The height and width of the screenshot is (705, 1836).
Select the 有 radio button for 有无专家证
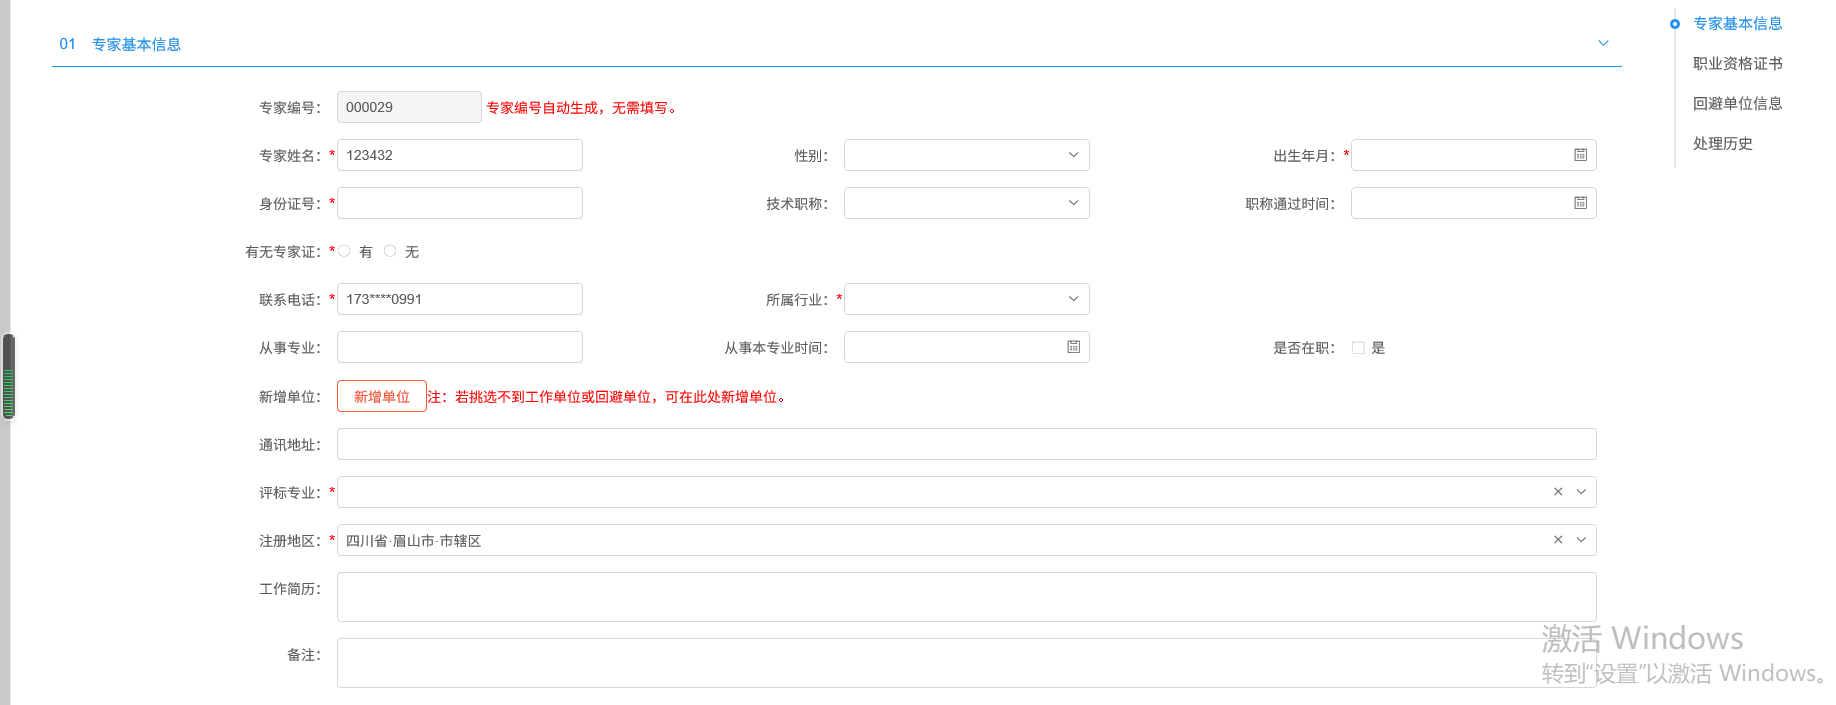[345, 251]
